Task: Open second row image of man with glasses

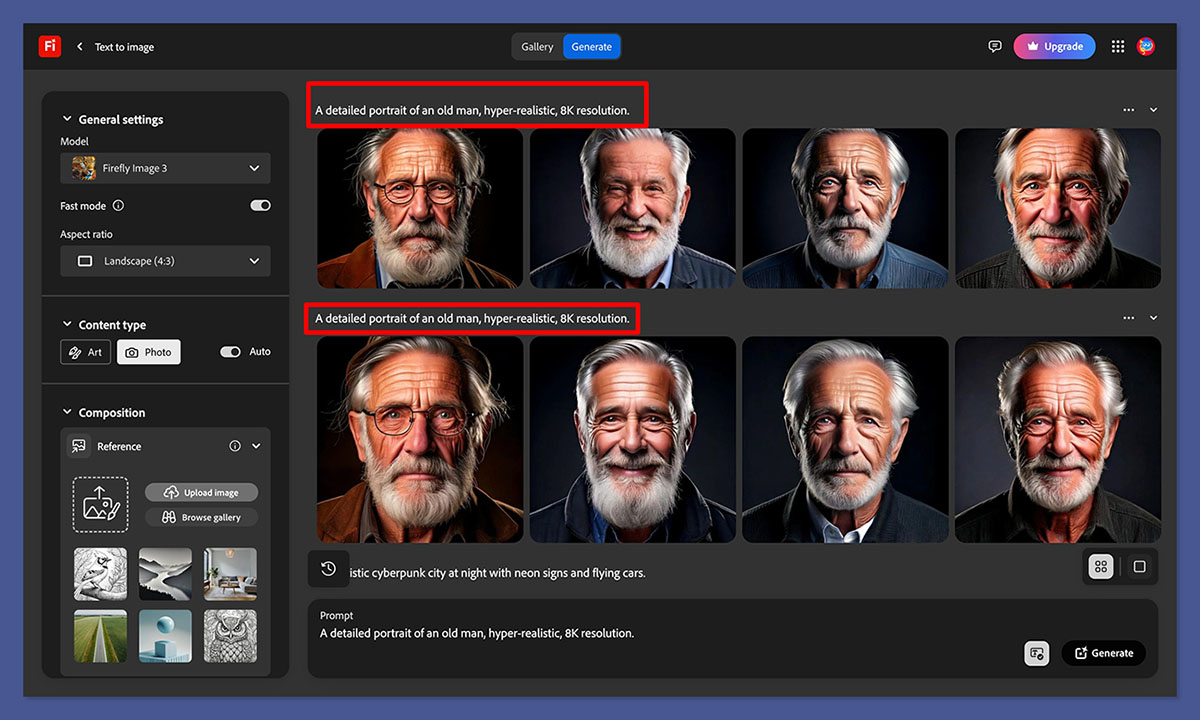Action: (x=420, y=440)
